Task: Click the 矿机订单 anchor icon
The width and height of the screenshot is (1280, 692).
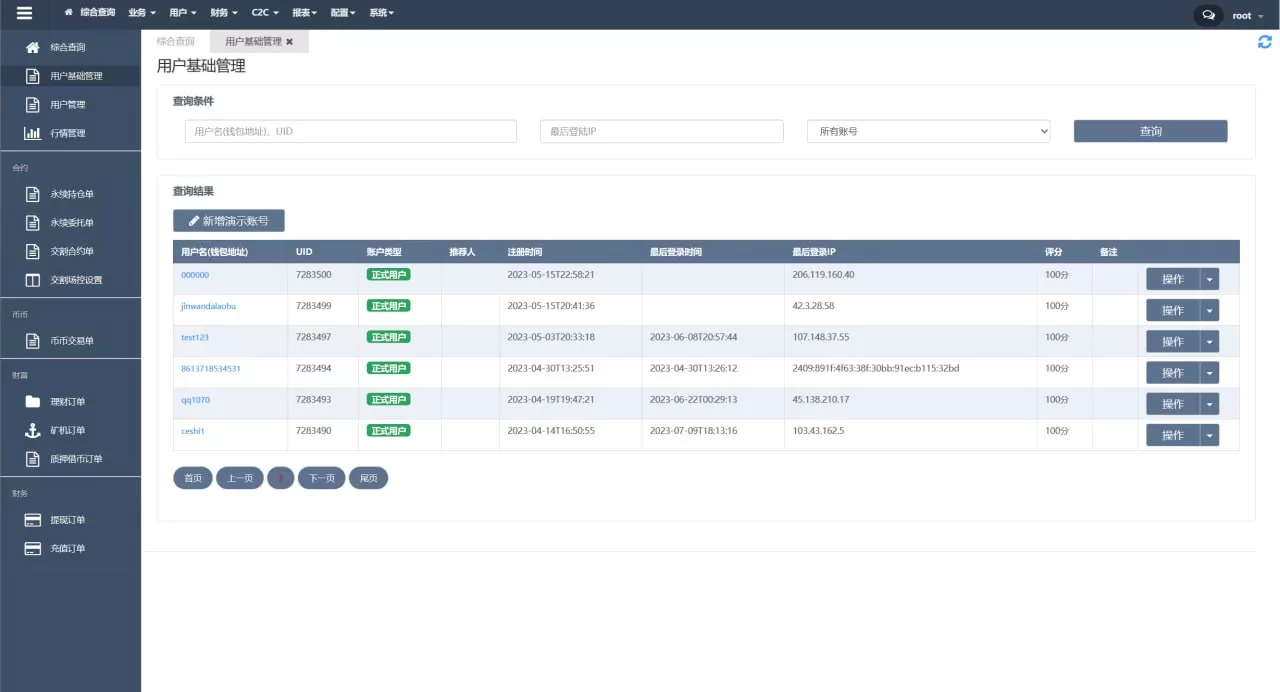Action: click(x=33, y=430)
